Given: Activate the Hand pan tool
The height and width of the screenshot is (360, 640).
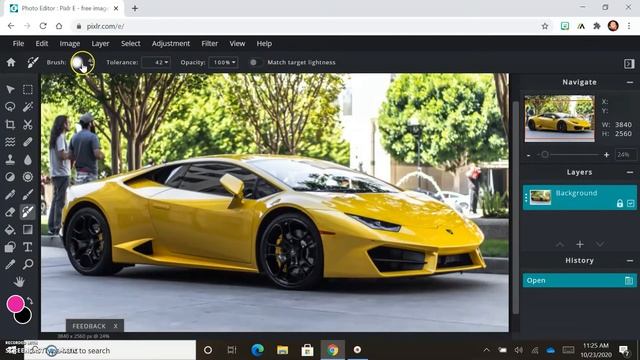Looking at the screenshot, I should tap(19, 282).
